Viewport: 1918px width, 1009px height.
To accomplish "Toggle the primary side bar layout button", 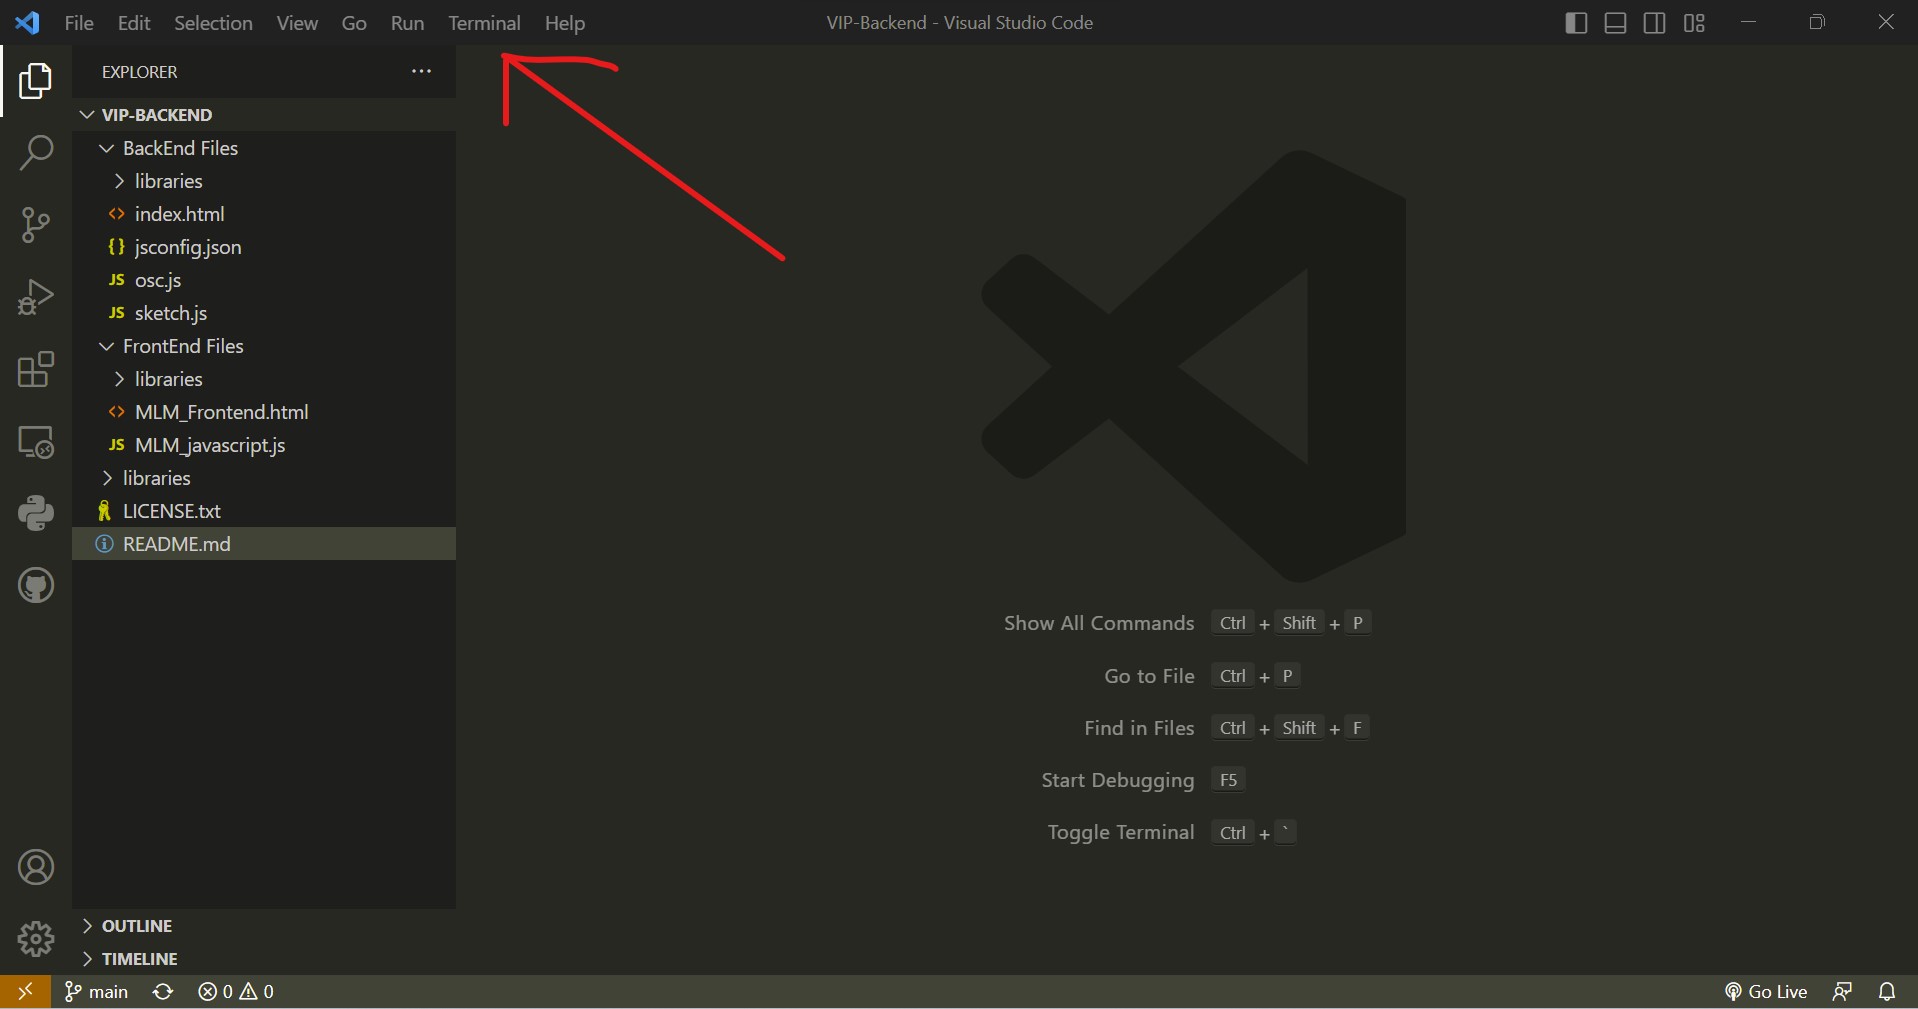I will pos(1576,23).
